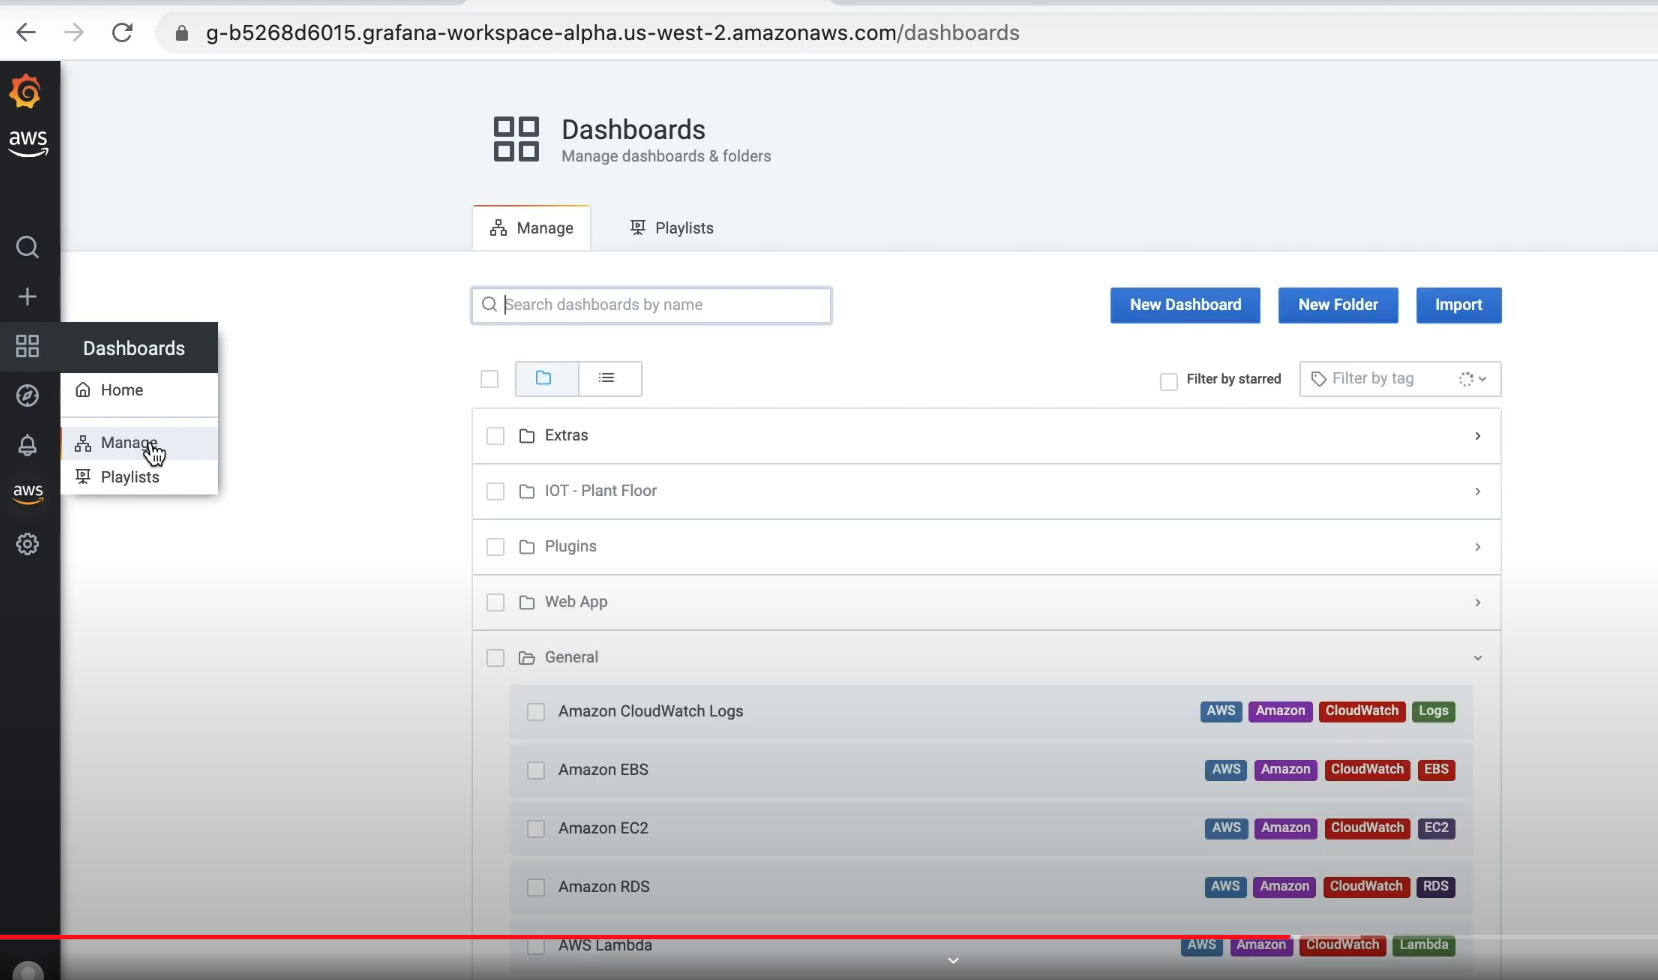Focus the Search dashboards by name field
This screenshot has height=980, width=1658.
651,305
